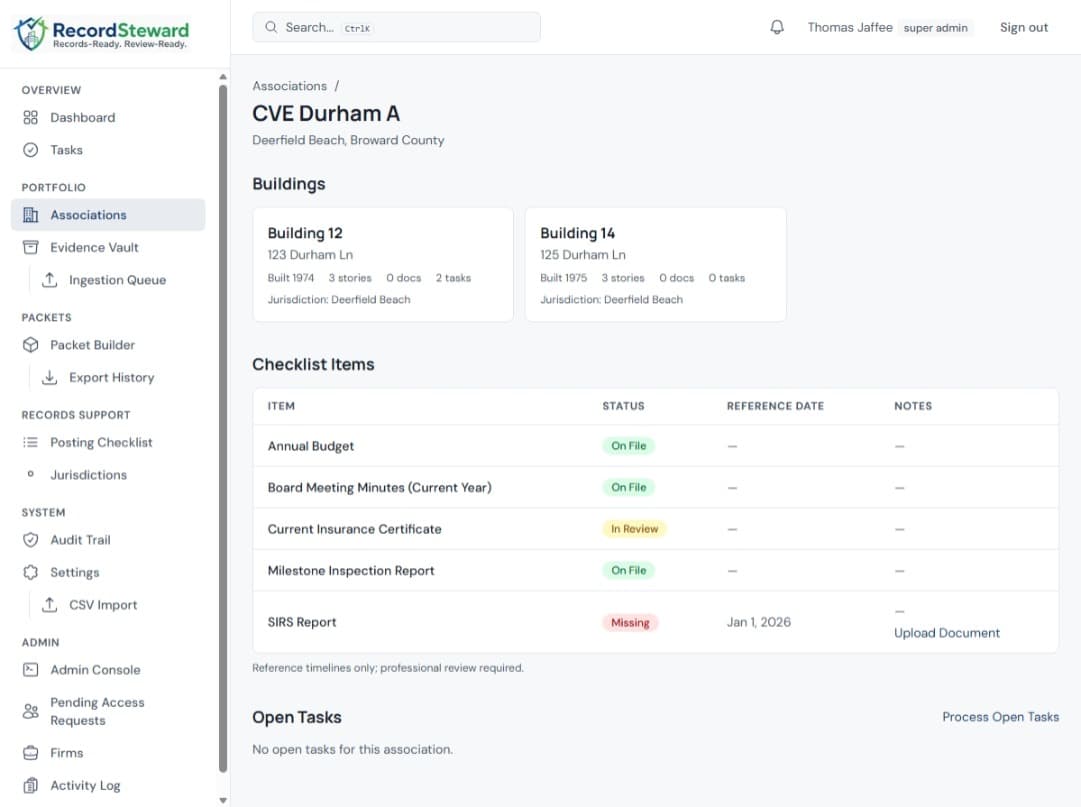The image size is (1081, 807).
Task: Click the super admin role badge
Action: coord(936,28)
